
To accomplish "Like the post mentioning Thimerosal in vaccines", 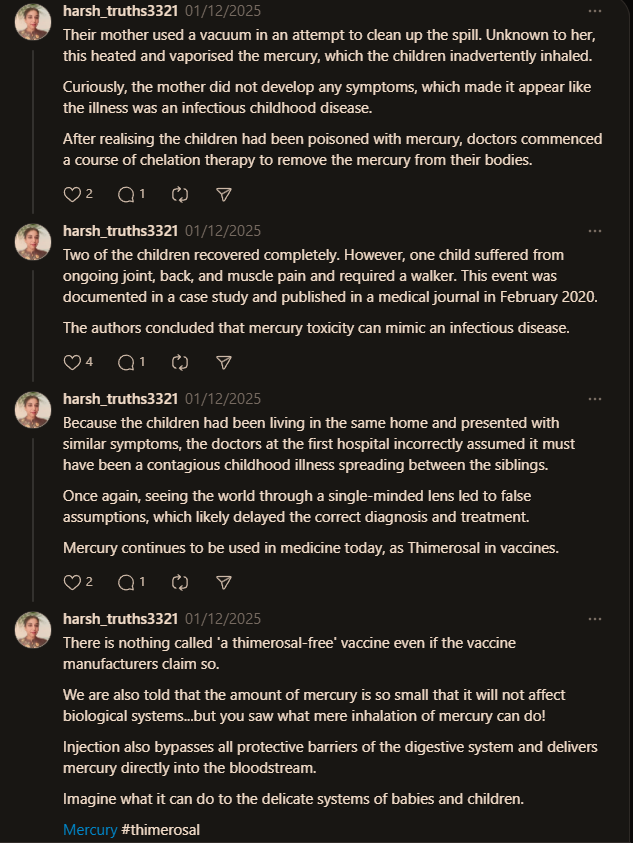I will (72, 582).
